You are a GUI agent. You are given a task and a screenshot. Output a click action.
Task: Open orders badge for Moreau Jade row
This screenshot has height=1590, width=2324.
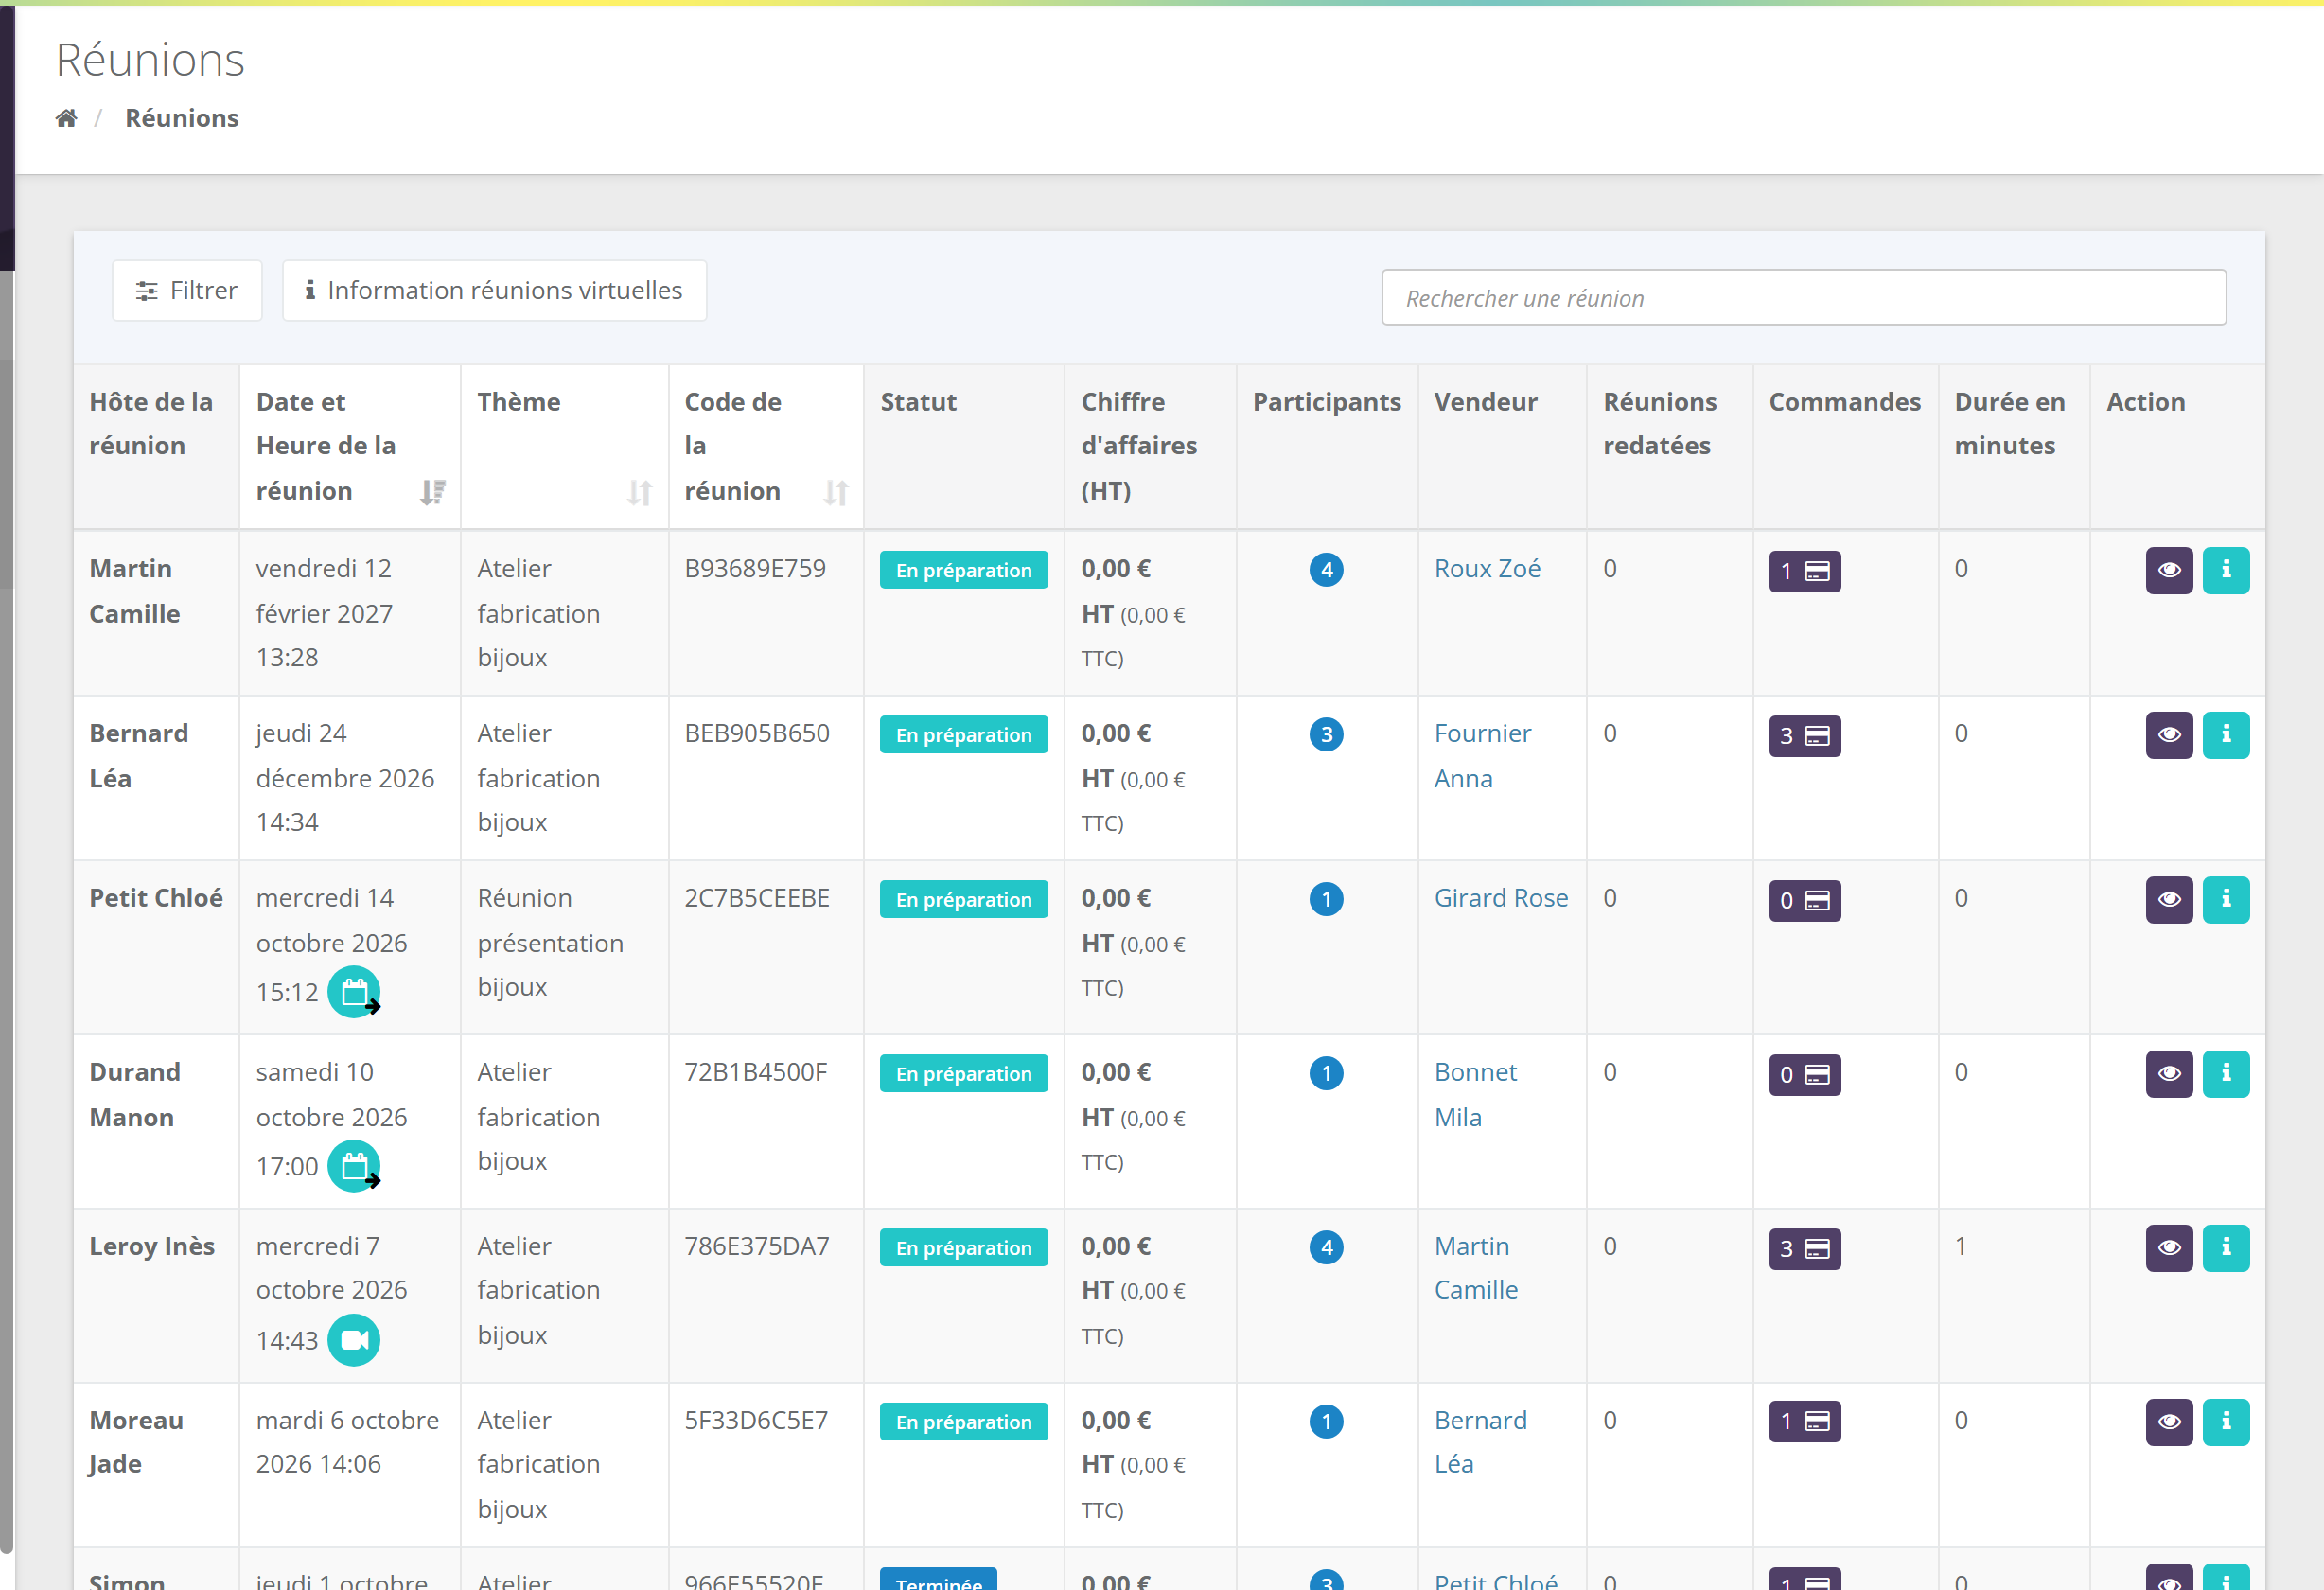(x=1804, y=1422)
